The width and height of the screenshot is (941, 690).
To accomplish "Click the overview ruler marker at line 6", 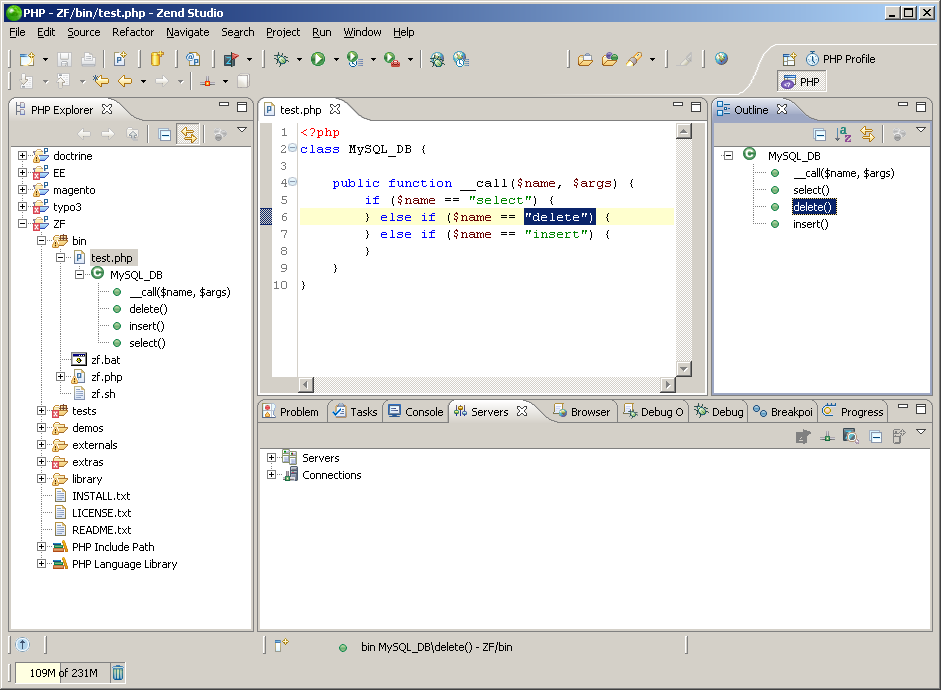I will (x=266, y=216).
